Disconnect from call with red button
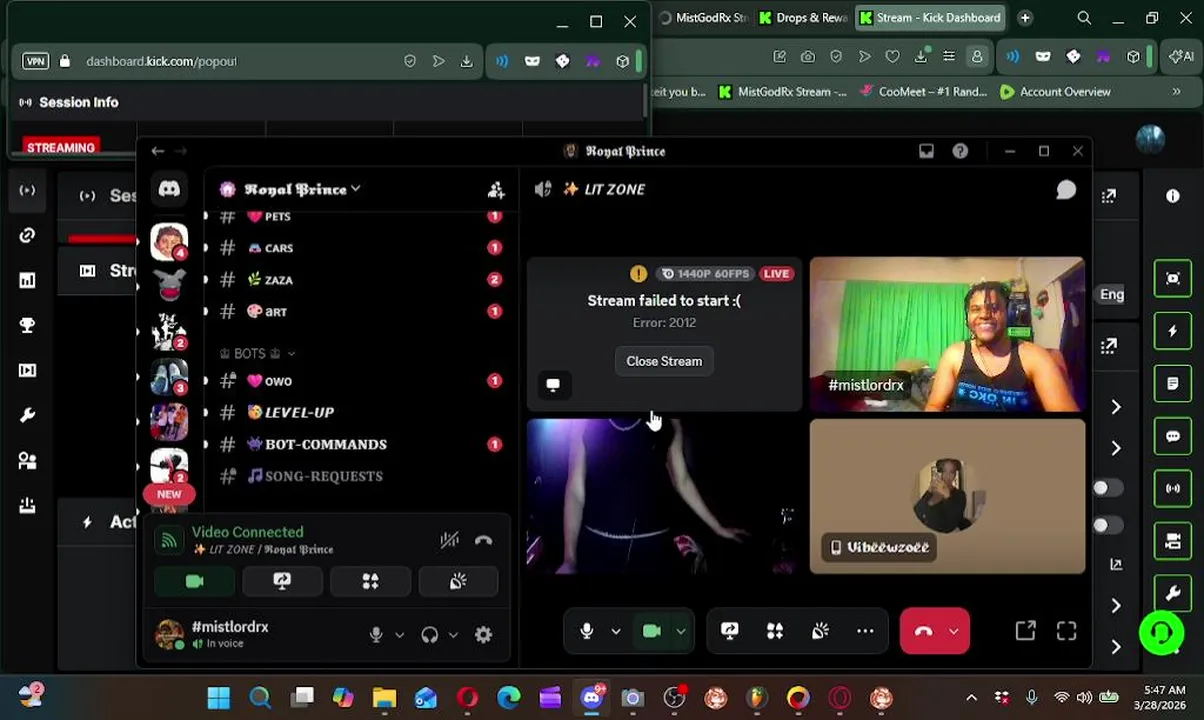The image size is (1204, 720). [x=923, y=631]
